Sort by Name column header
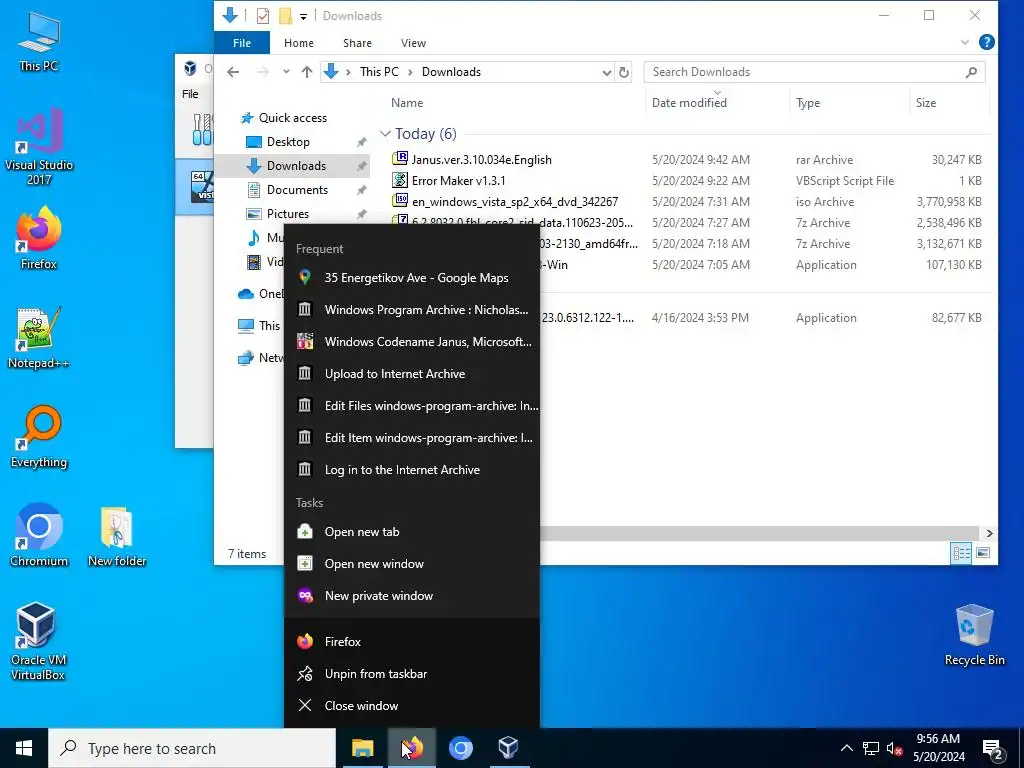Screen dimensions: 1024x768 coord(513,103)
